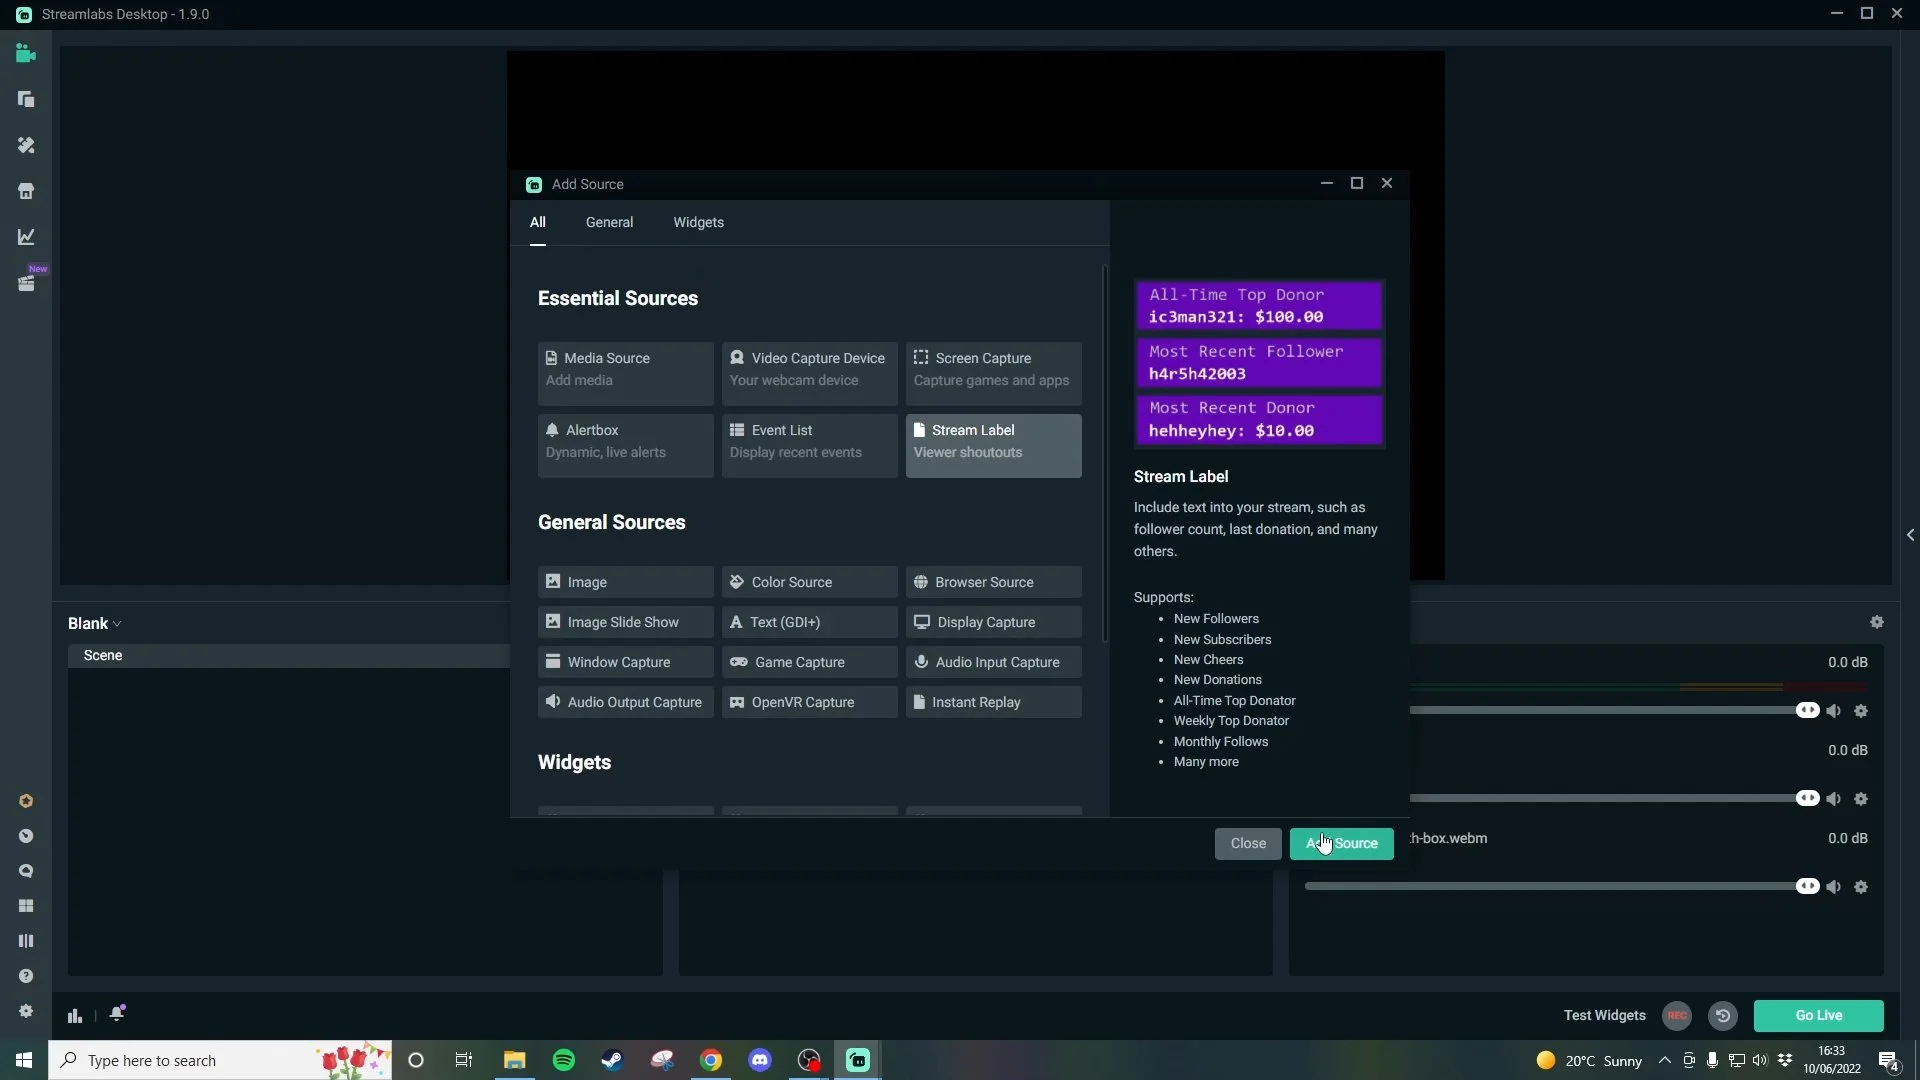This screenshot has width=1920, height=1080.
Task: Show hidden system tray icons chevron
Action: (1664, 1060)
